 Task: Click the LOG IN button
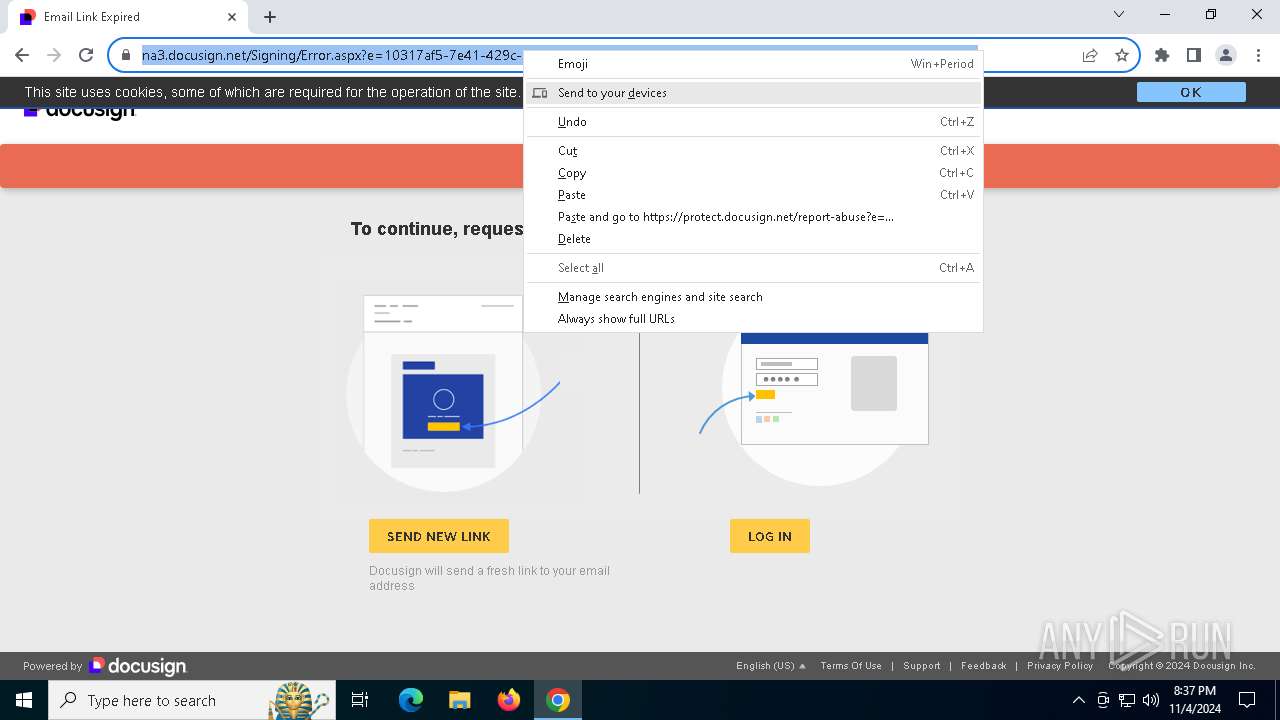tap(770, 536)
